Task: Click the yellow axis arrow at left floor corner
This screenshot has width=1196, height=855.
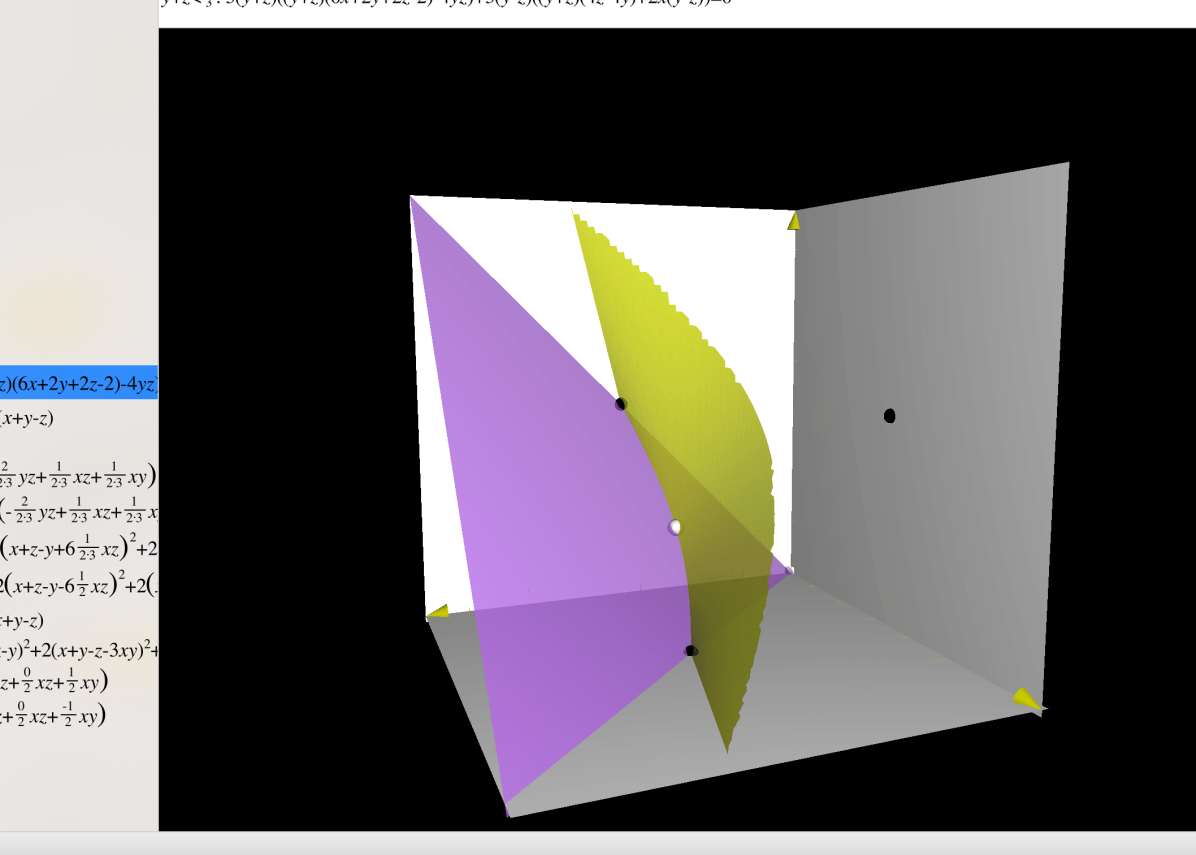Action: [x=438, y=611]
